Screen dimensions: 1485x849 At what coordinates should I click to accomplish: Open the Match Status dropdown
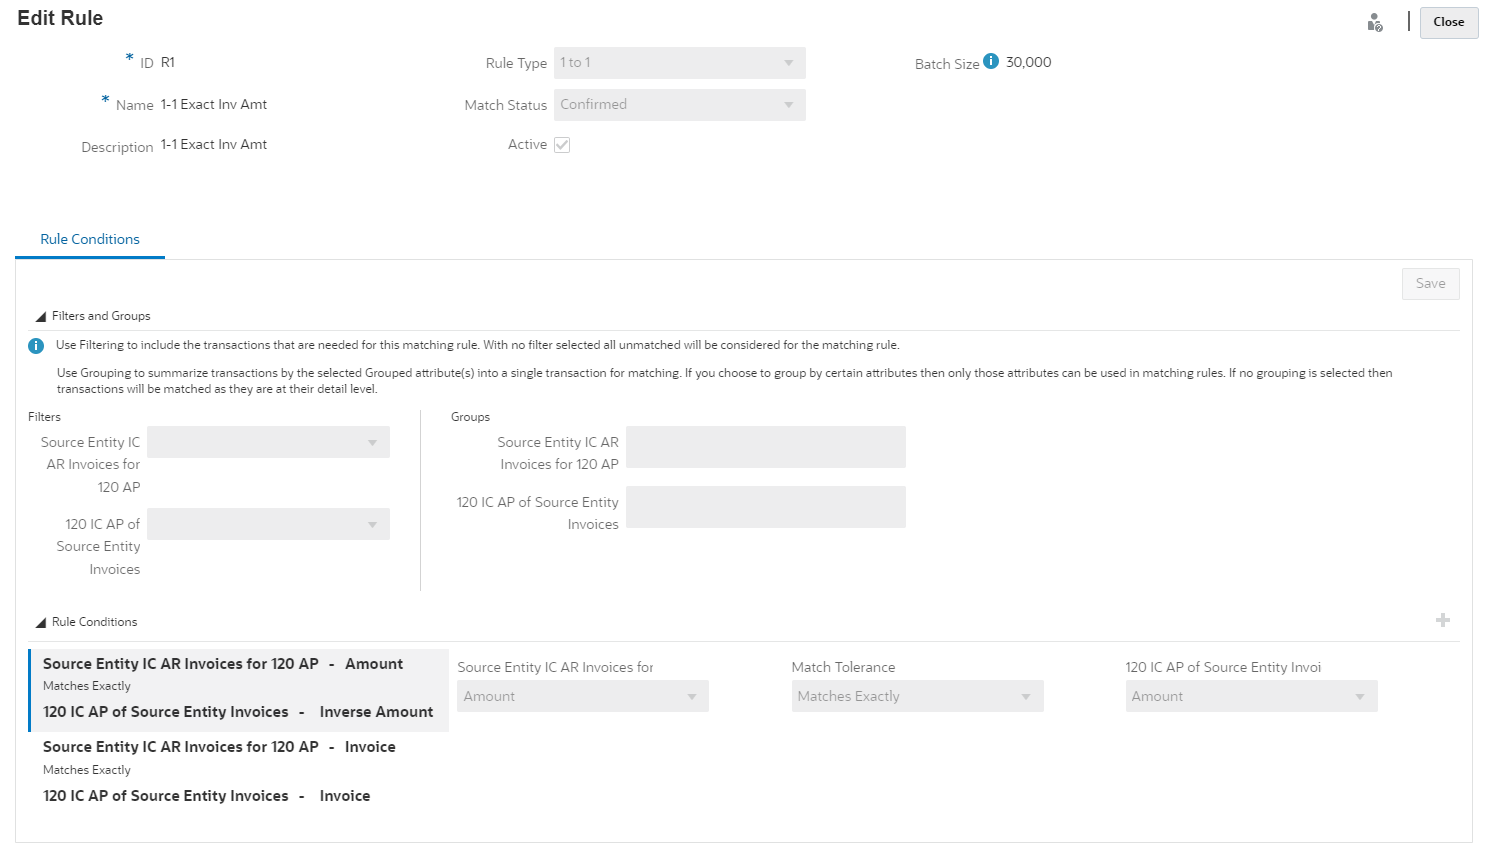click(x=679, y=105)
